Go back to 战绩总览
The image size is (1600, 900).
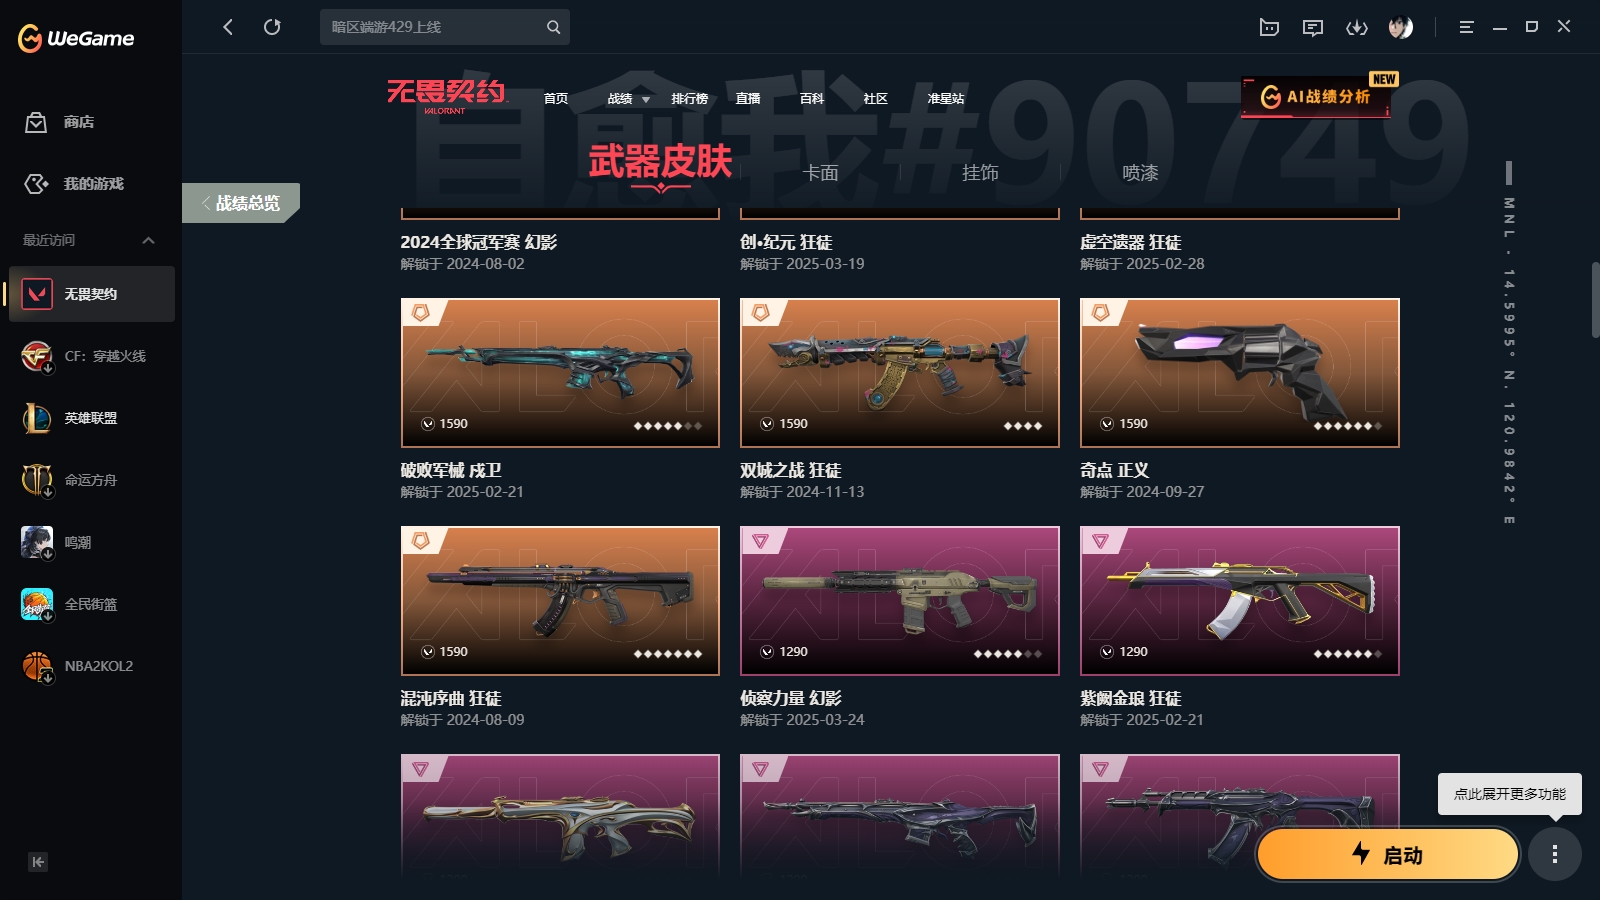tap(241, 203)
